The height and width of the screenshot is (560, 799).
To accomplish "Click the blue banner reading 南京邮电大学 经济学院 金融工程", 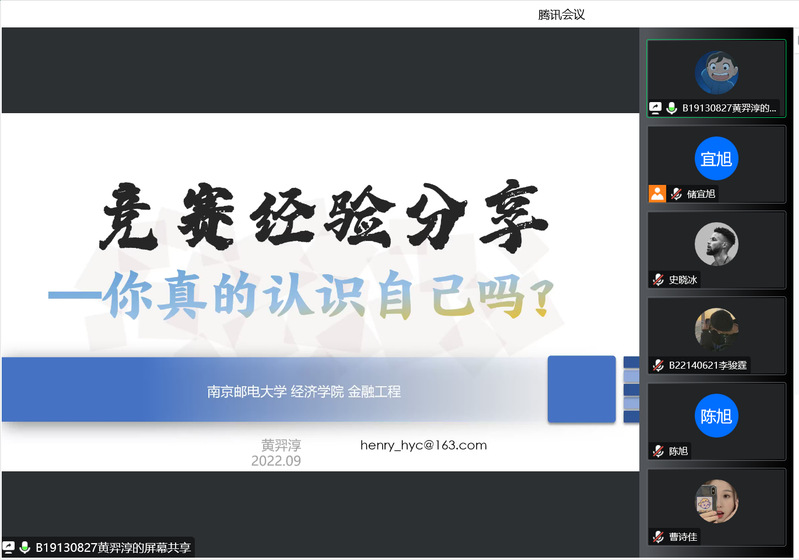I will 304,391.
